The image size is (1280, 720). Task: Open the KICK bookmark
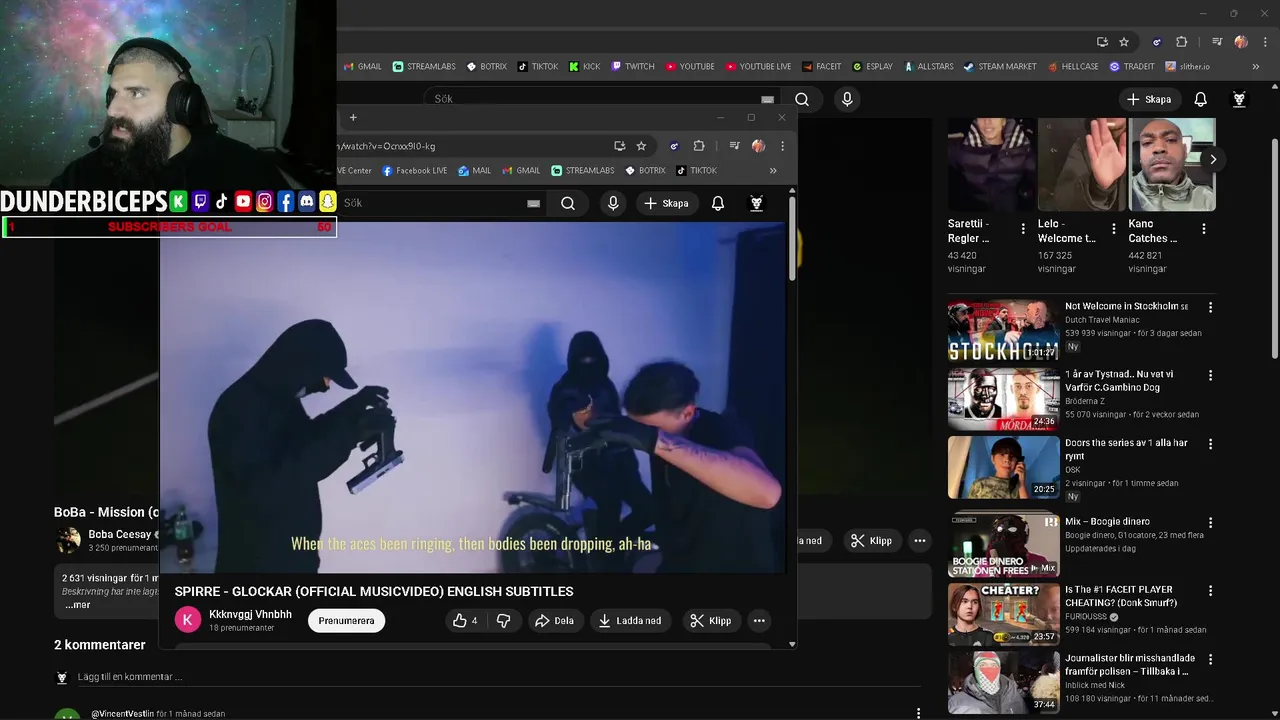(585, 67)
